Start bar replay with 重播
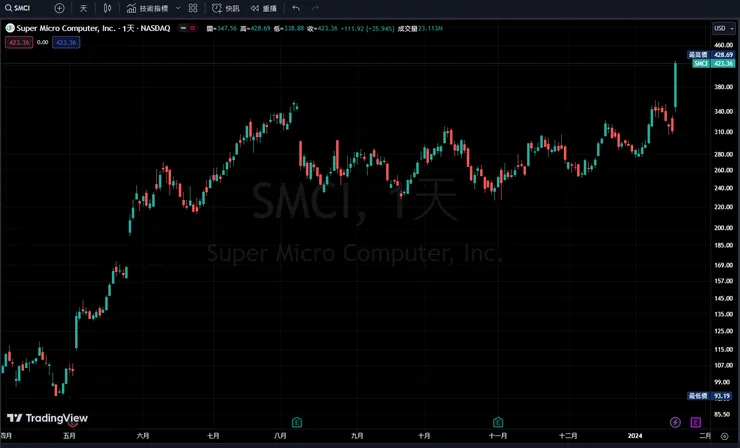 click(x=264, y=8)
